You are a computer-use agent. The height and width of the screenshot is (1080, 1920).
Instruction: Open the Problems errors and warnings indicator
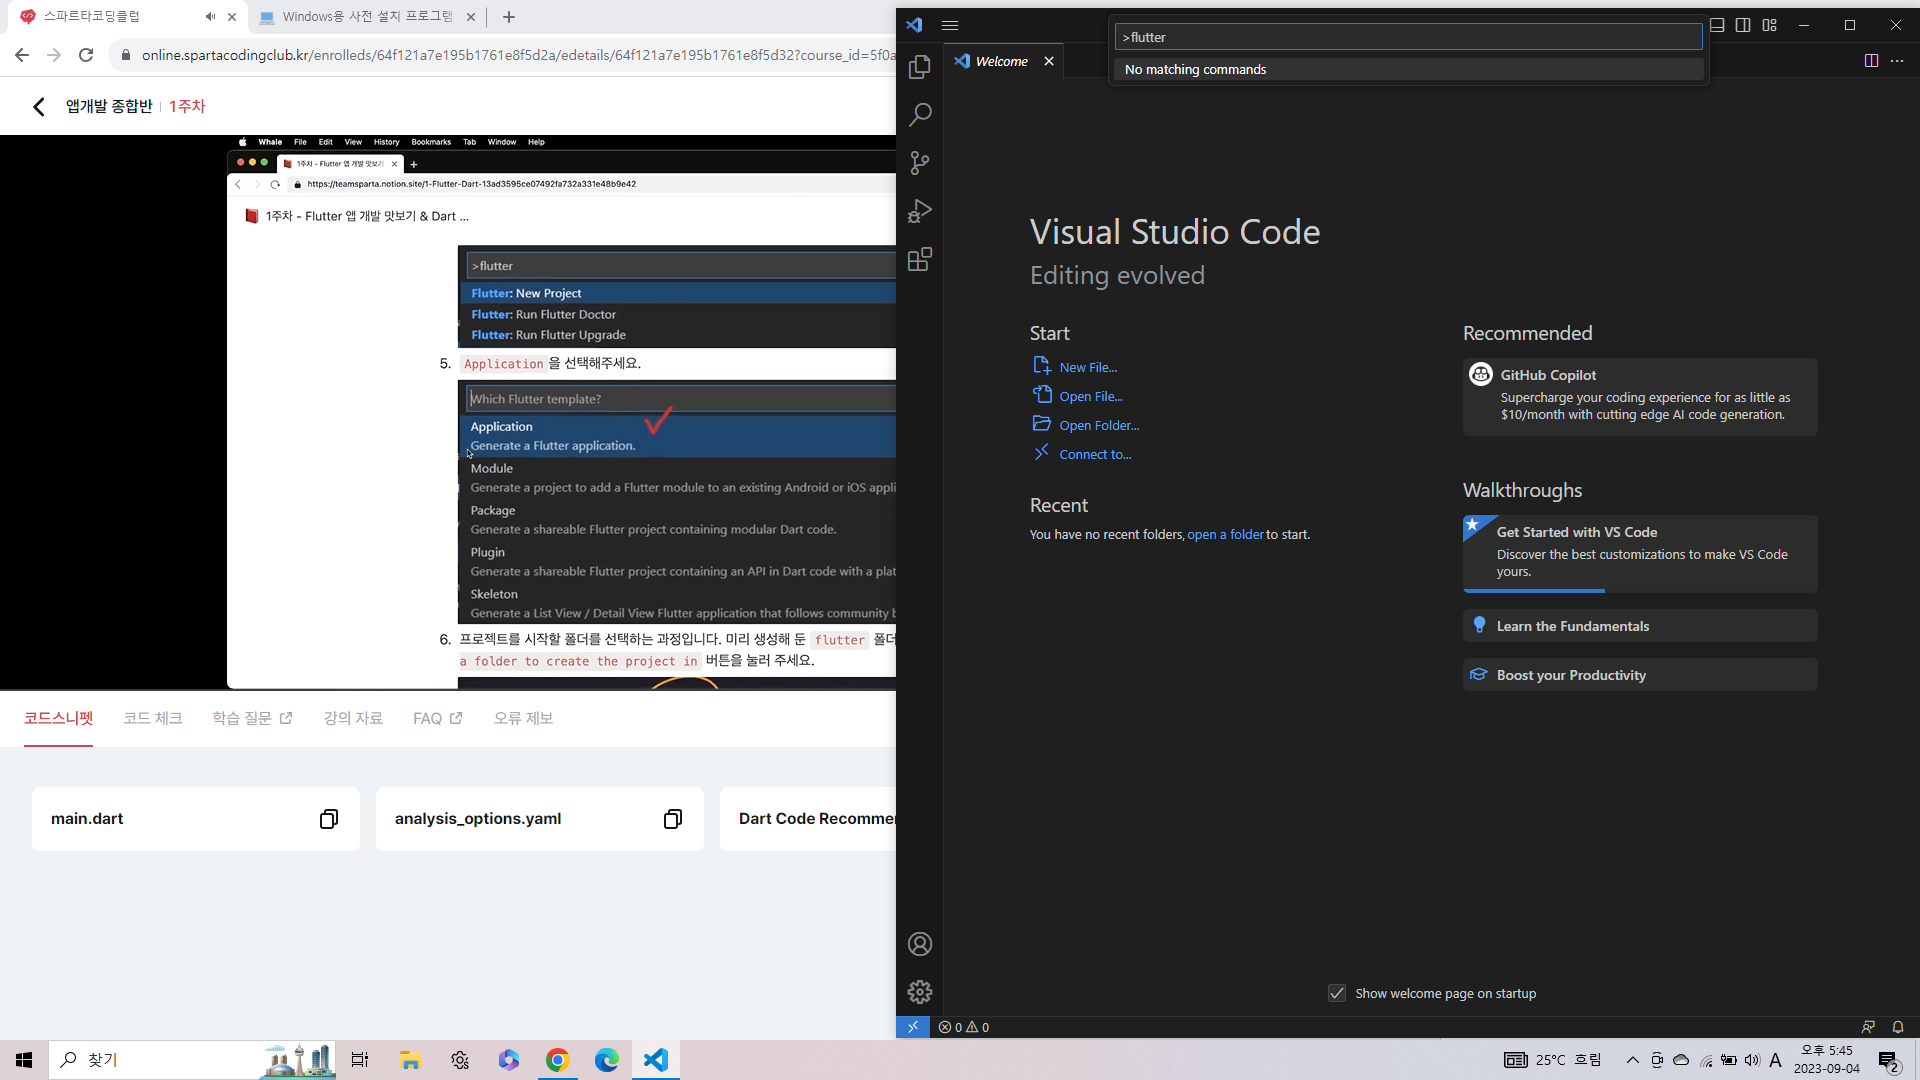[964, 1027]
